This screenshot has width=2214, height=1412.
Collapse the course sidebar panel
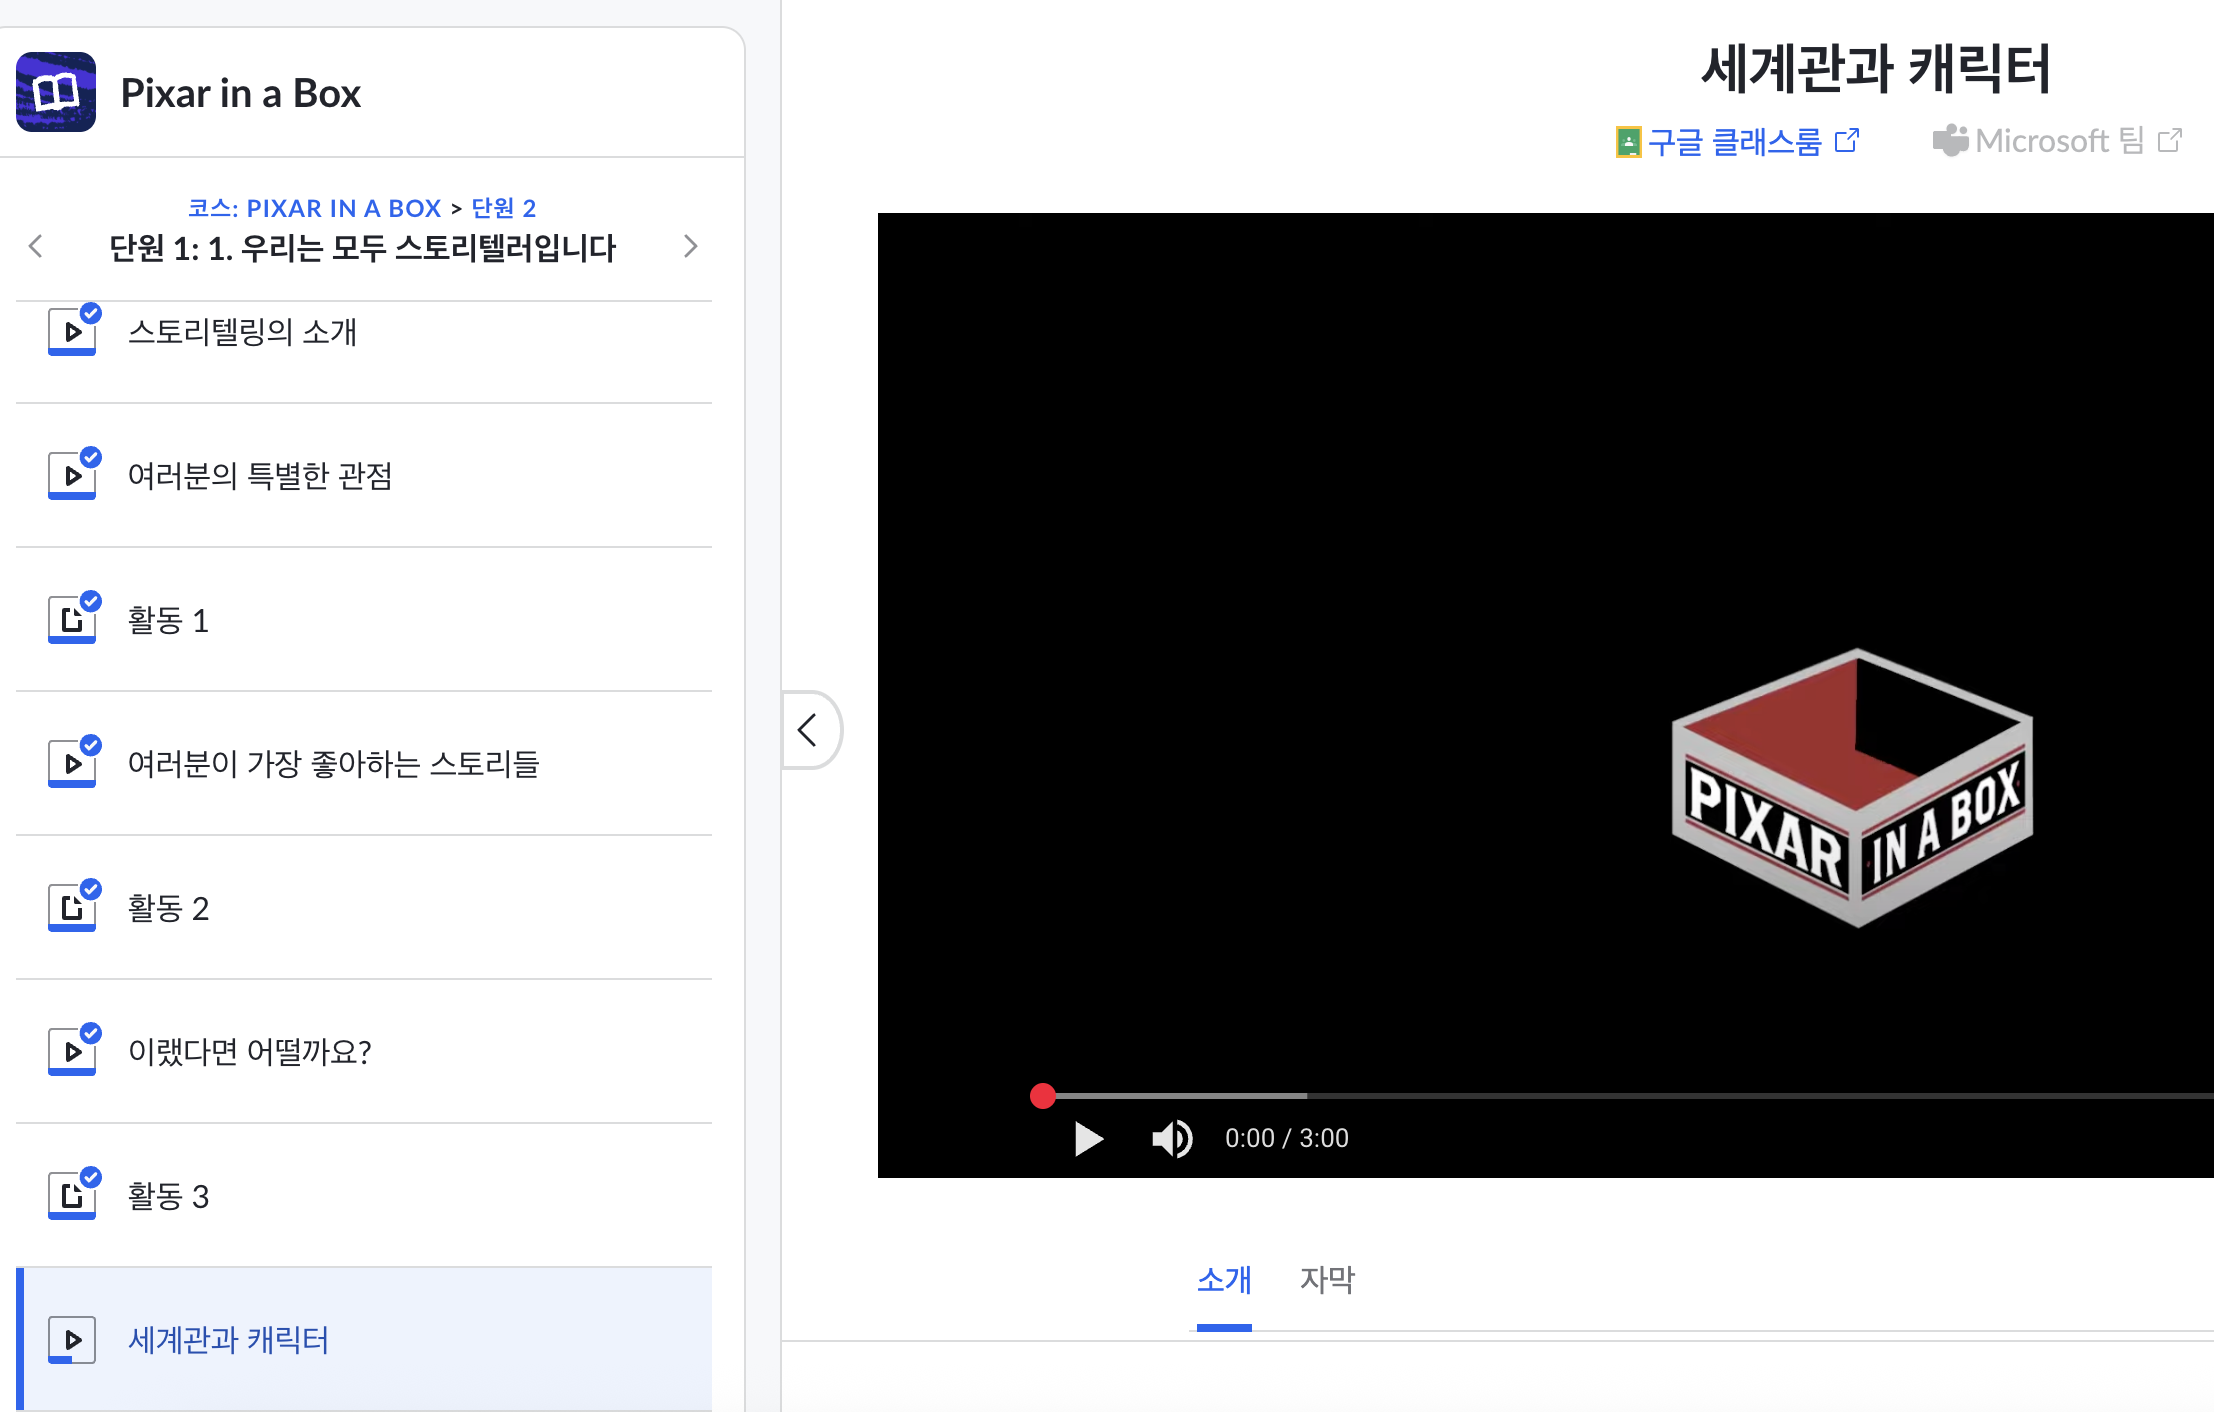pos(808,730)
